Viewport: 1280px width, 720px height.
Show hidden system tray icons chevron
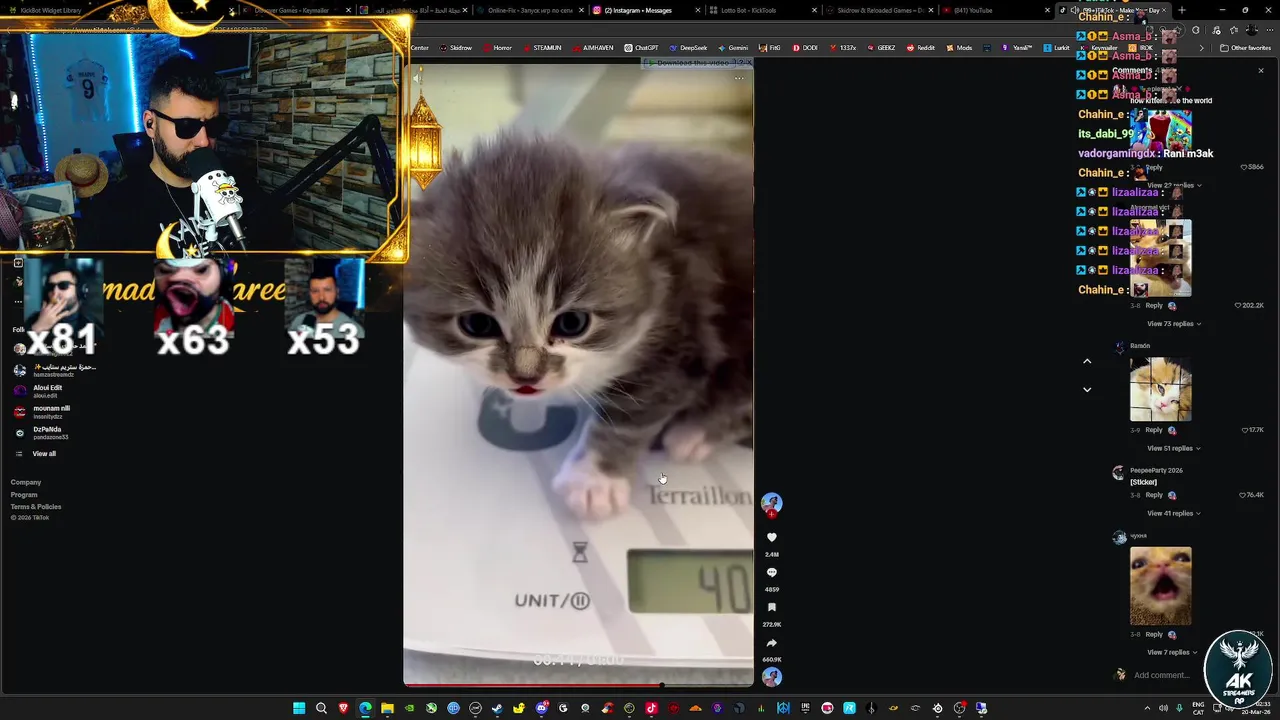point(1147,708)
